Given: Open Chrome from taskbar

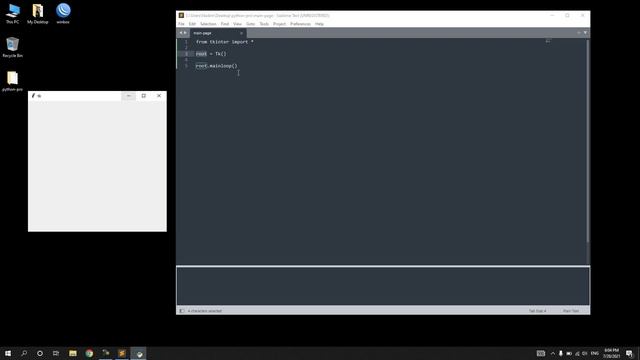Looking at the screenshot, I should [89, 353].
